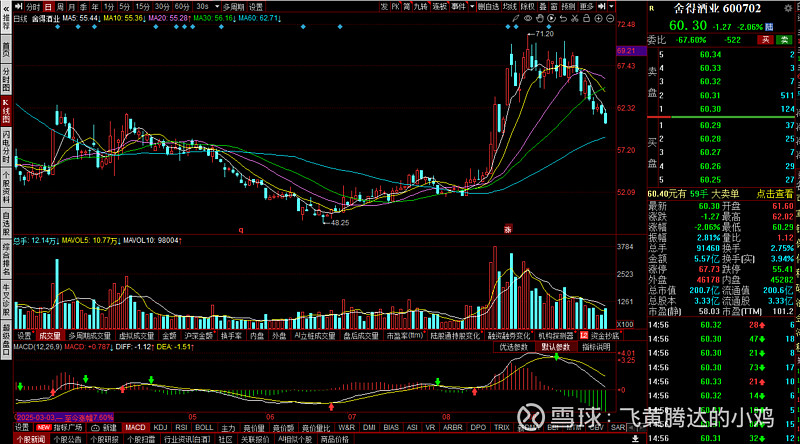
Task: Open the 更多 toolbar menu
Action: tap(587, 7)
